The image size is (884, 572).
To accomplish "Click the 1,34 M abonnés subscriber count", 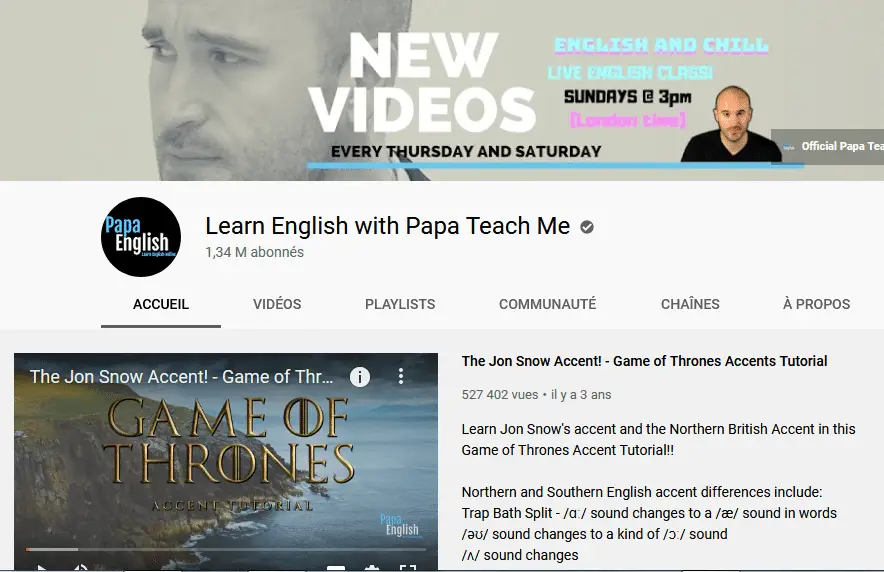I will [254, 252].
